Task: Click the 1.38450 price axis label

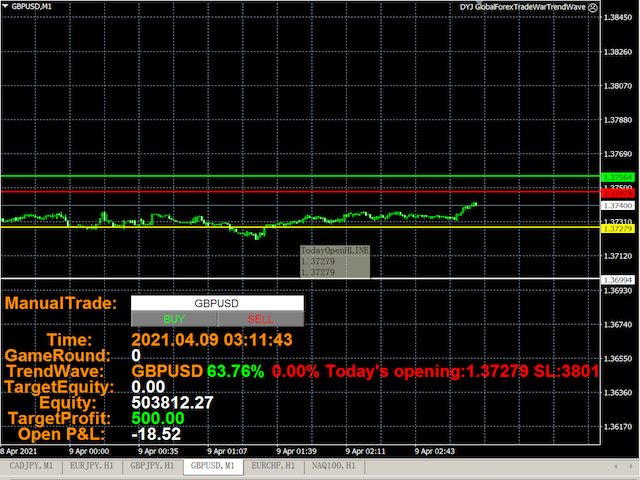Action: (x=618, y=18)
